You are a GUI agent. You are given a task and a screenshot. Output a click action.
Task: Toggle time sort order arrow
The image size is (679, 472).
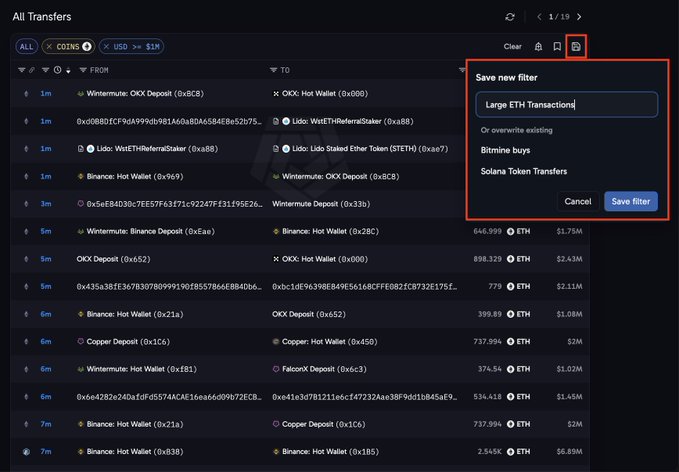pyautogui.click(x=68, y=71)
